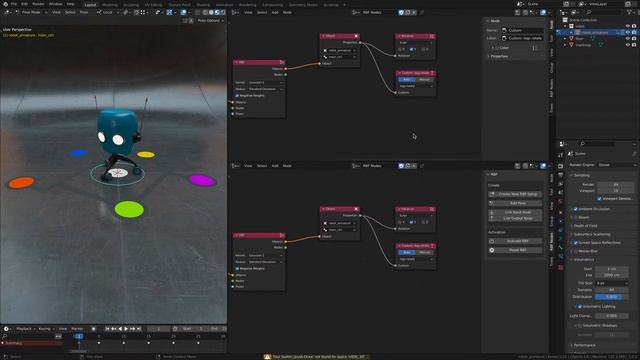The width and height of the screenshot is (640, 360).
Task: Open the Window menu
Action: tap(56, 4)
